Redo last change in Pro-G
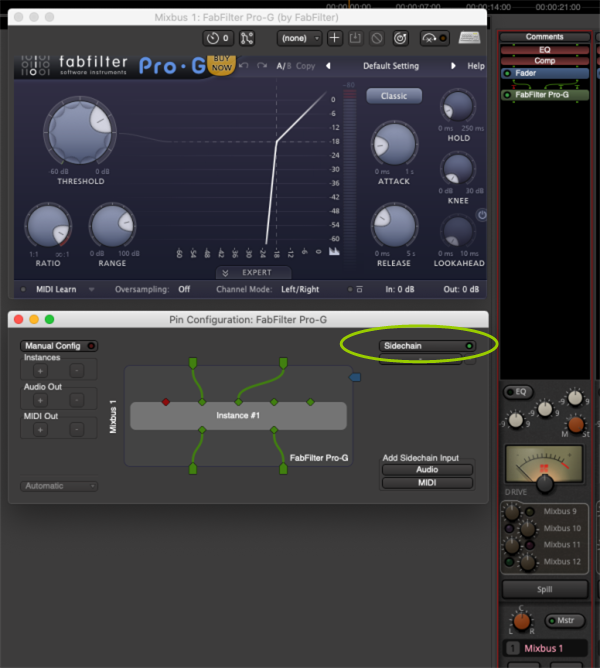 (262, 66)
